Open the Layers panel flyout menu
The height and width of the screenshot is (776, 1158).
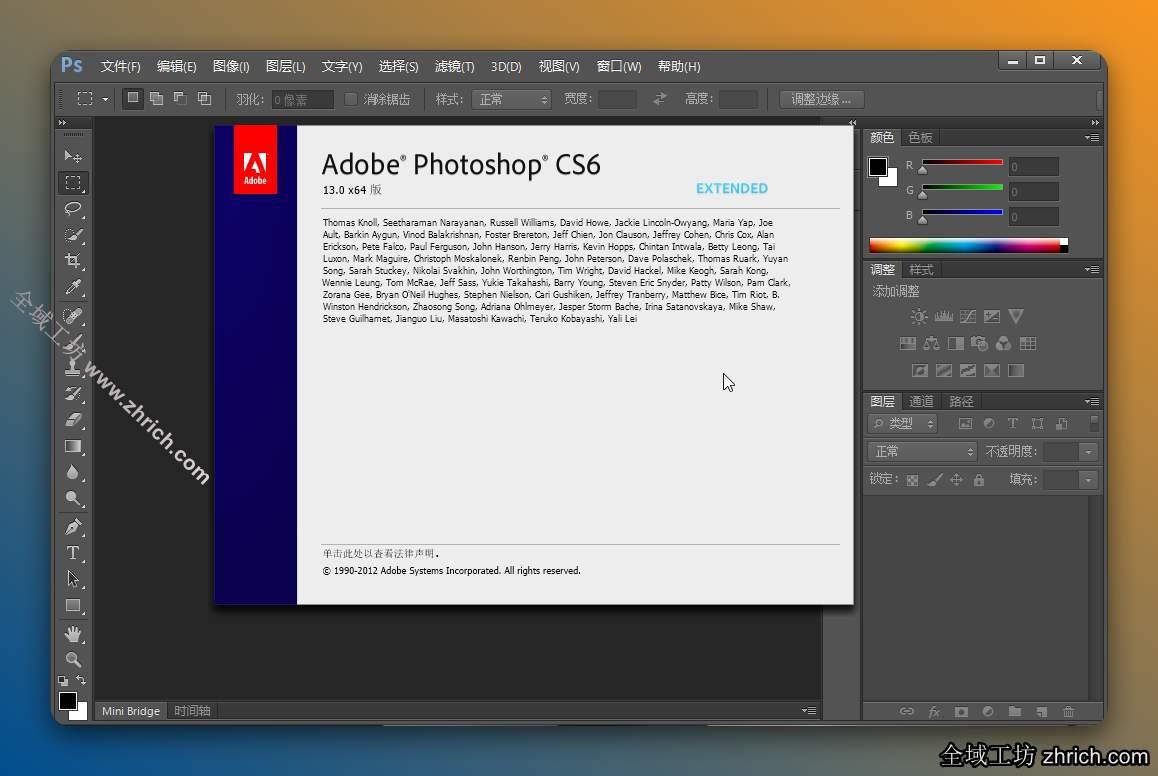click(x=1092, y=402)
